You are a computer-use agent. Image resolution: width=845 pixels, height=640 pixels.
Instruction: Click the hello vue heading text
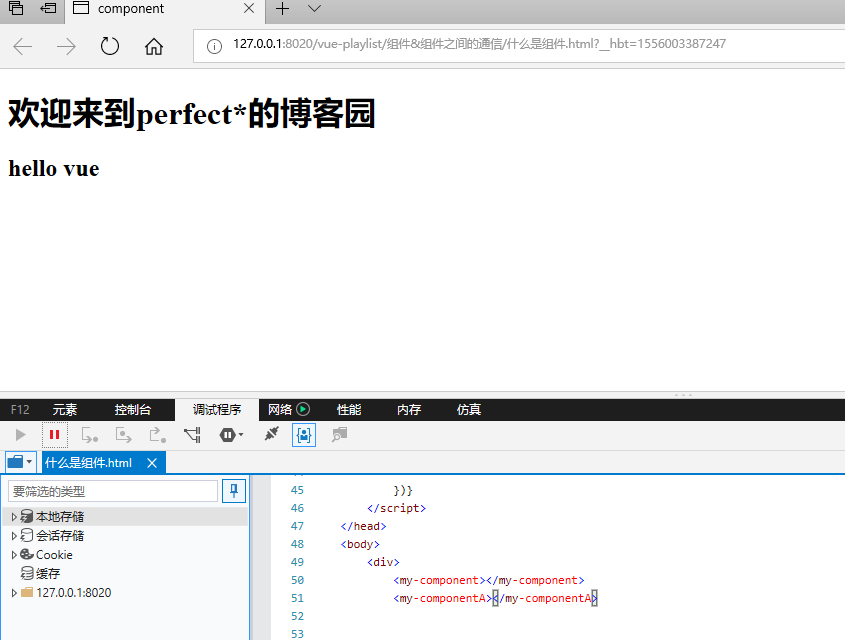pyautogui.click(x=54, y=169)
